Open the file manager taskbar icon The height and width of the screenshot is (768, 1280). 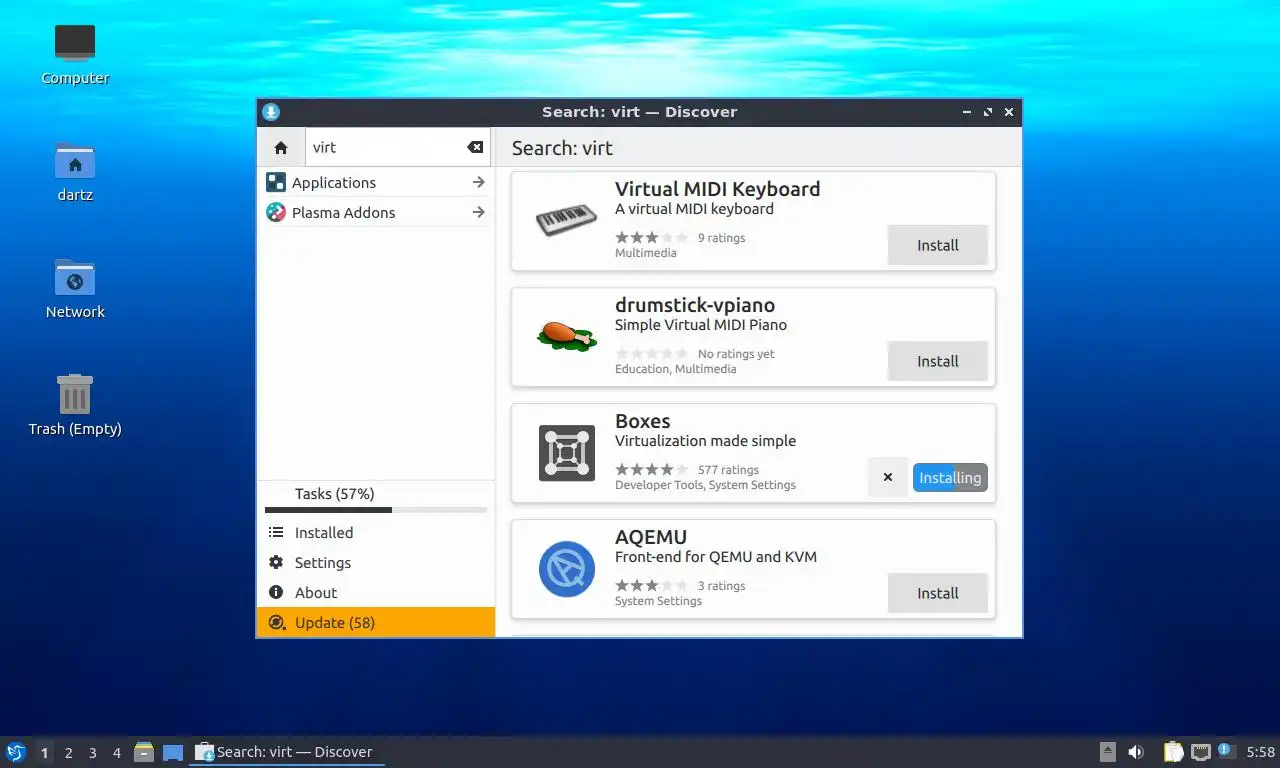pos(144,752)
